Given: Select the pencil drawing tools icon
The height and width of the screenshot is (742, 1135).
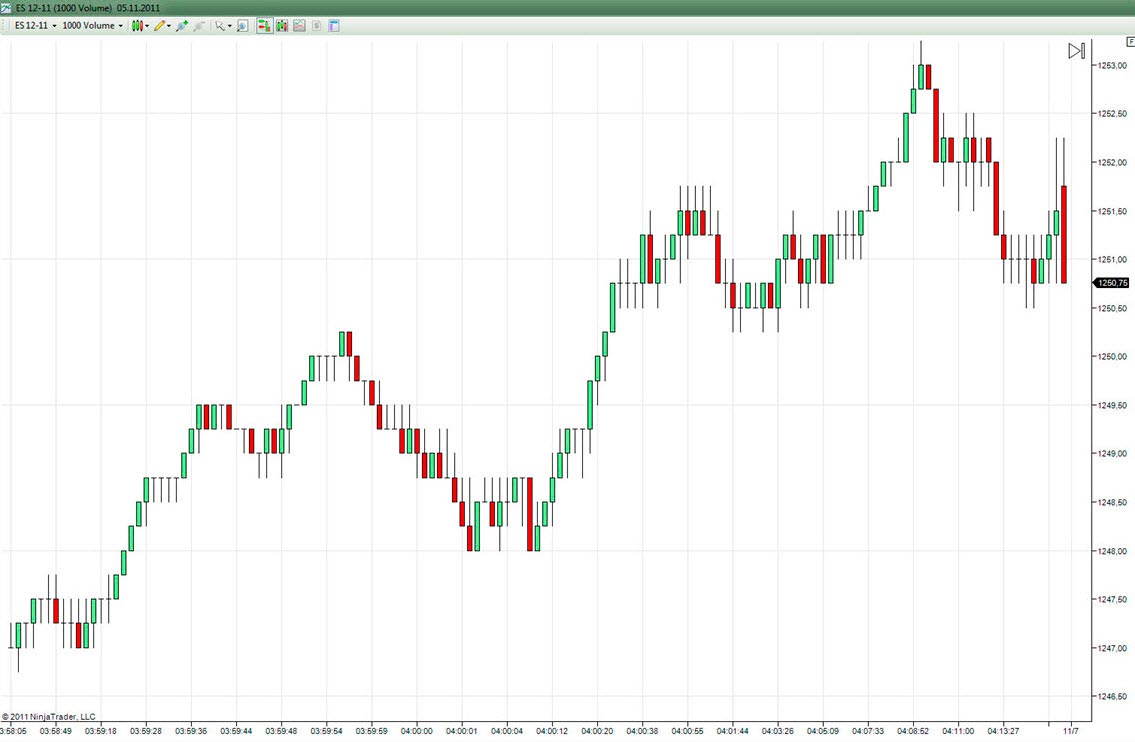Looking at the screenshot, I should click(x=159, y=25).
